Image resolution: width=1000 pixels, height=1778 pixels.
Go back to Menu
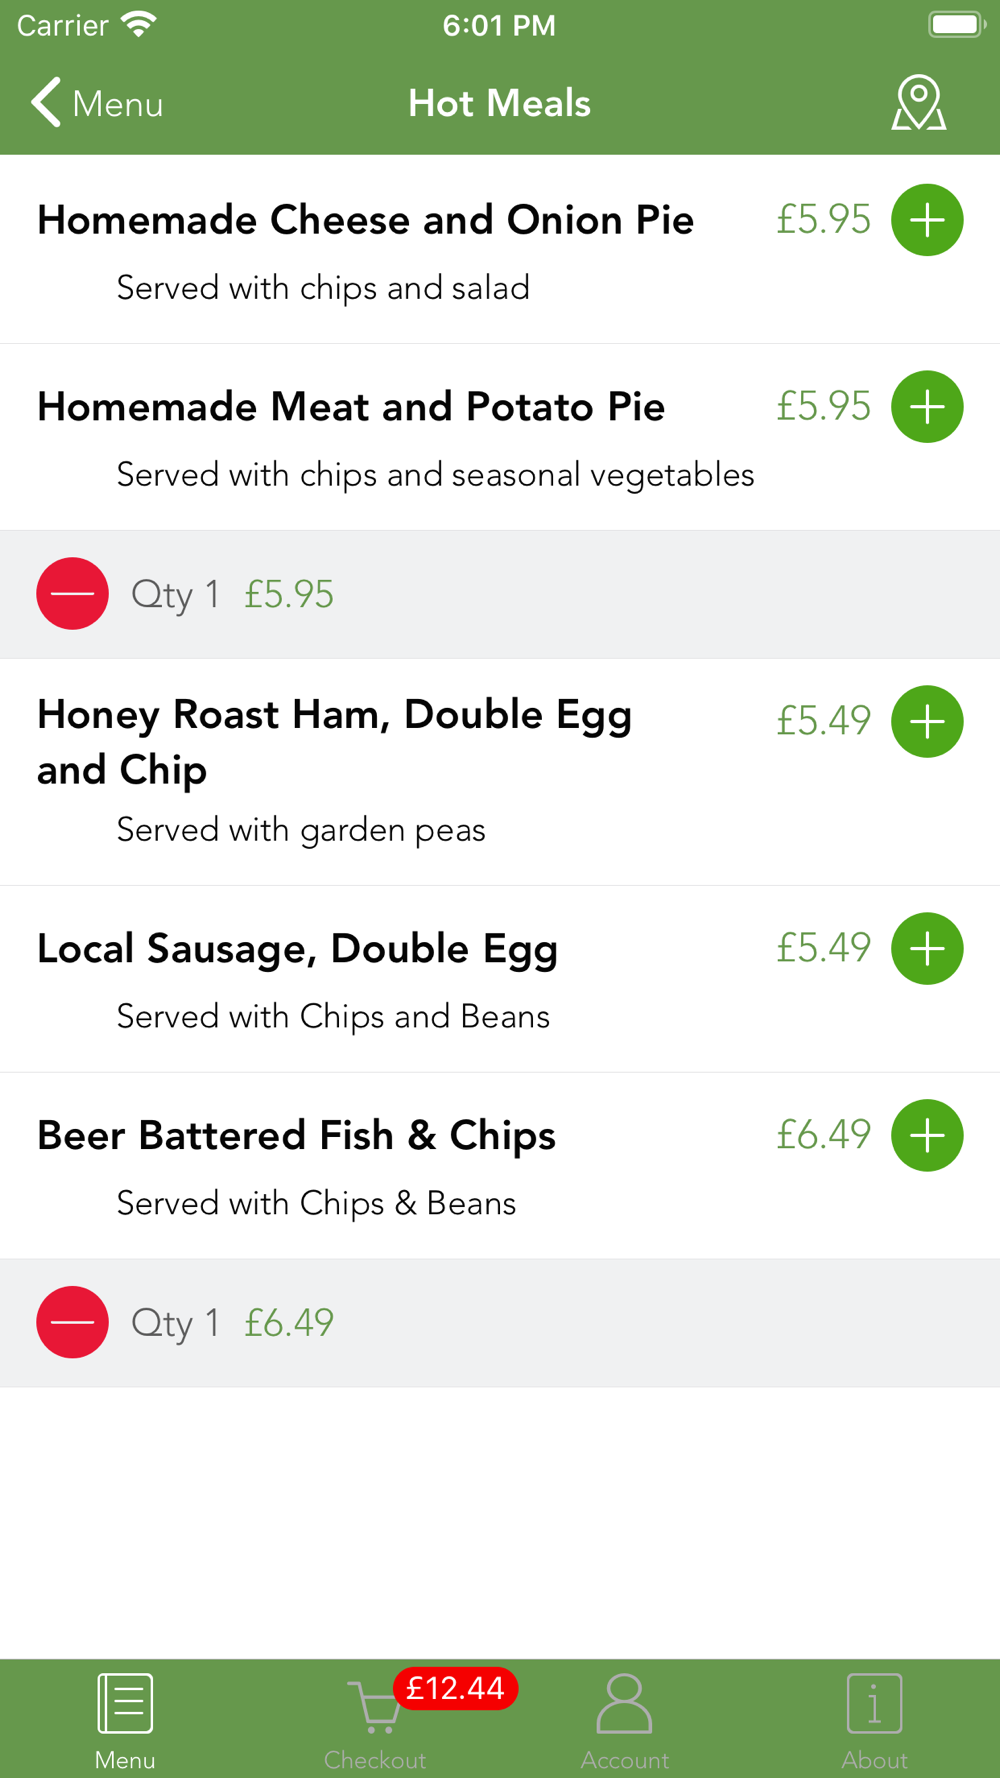[x=97, y=103]
